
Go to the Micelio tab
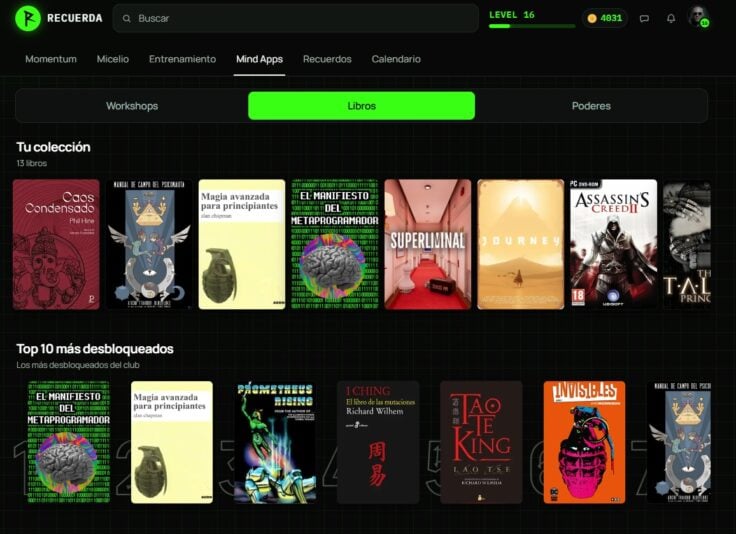pyautogui.click(x=113, y=59)
